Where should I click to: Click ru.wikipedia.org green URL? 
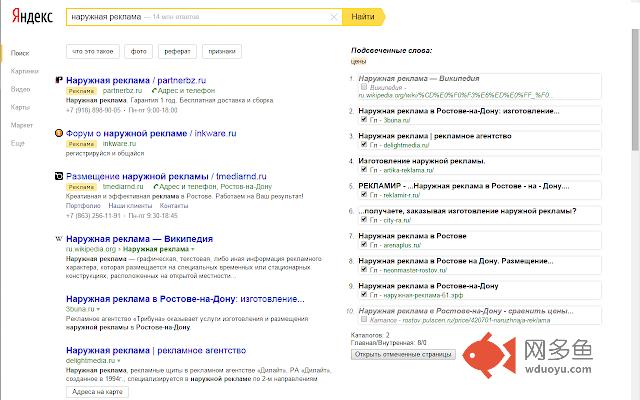(x=91, y=249)
